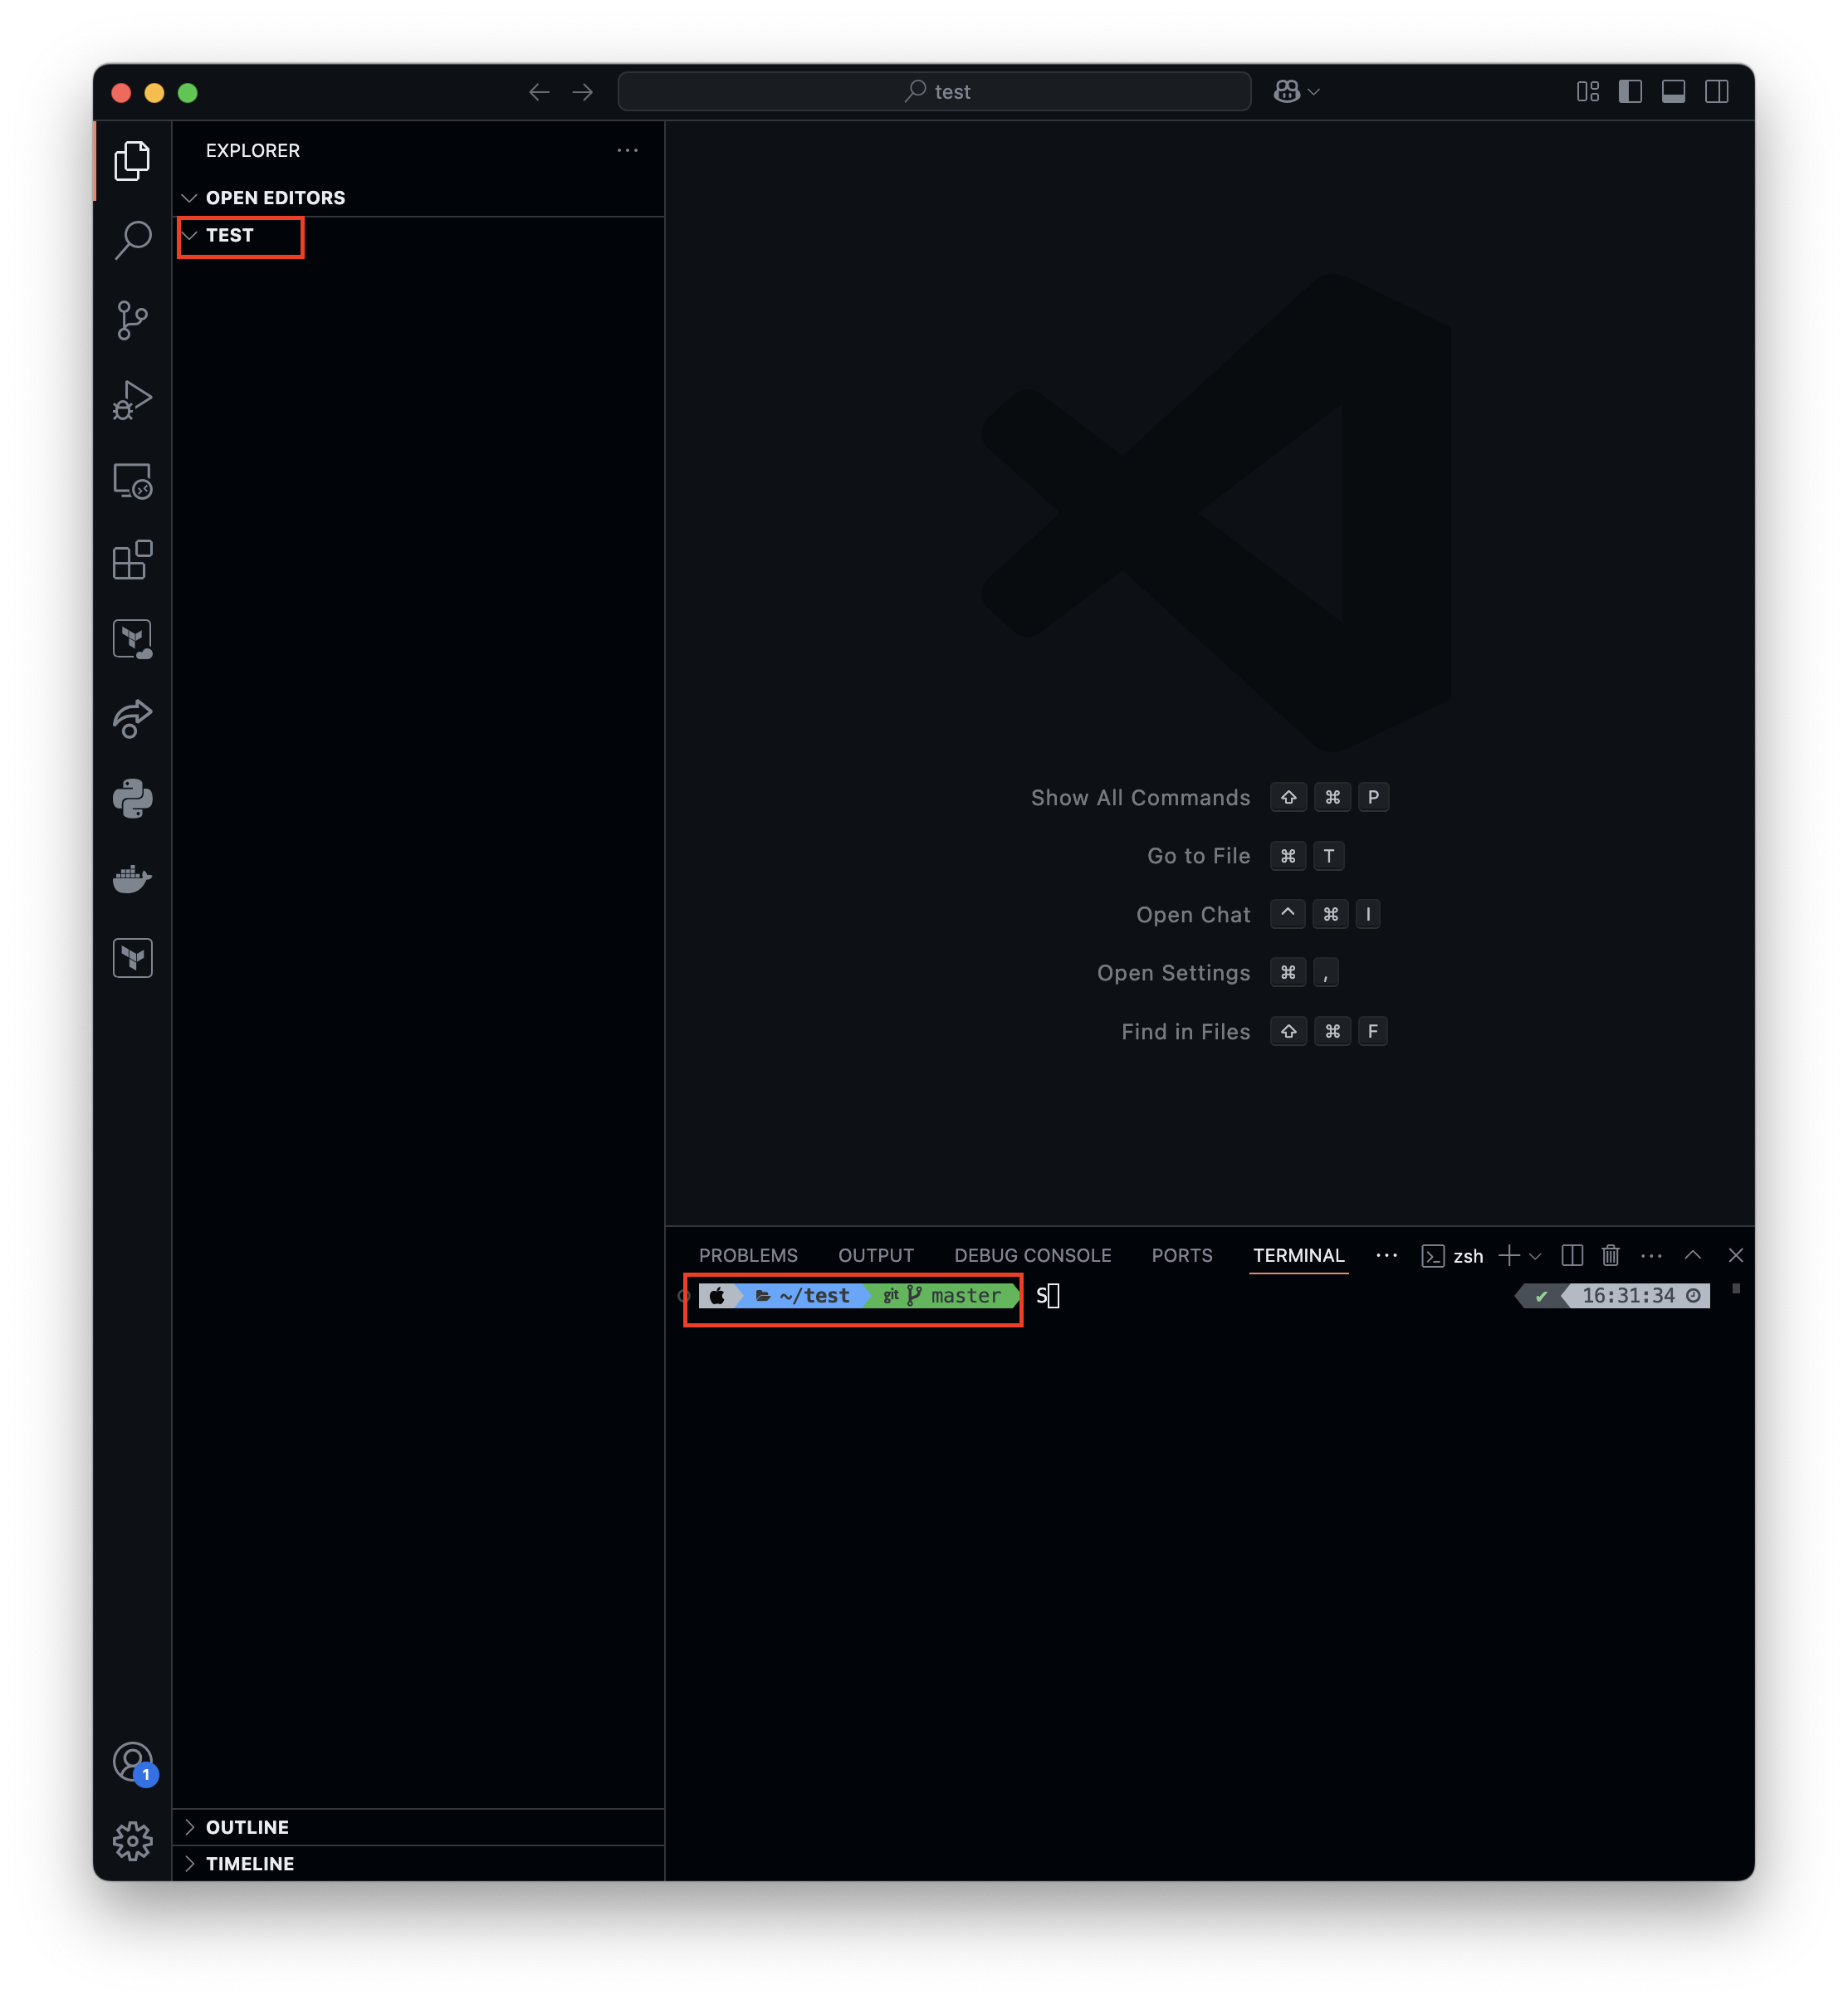
Task: Open the Docker view
Action: tap(132, 879)
